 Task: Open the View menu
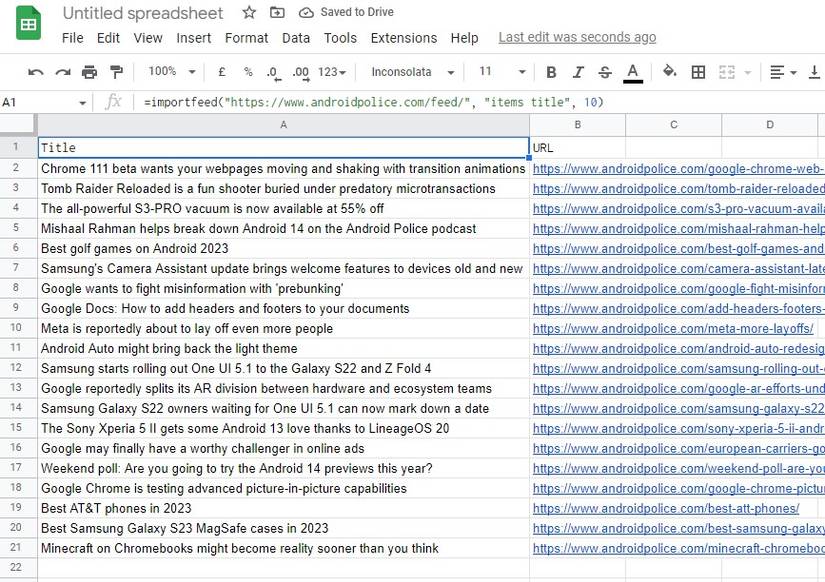[148, 38]
